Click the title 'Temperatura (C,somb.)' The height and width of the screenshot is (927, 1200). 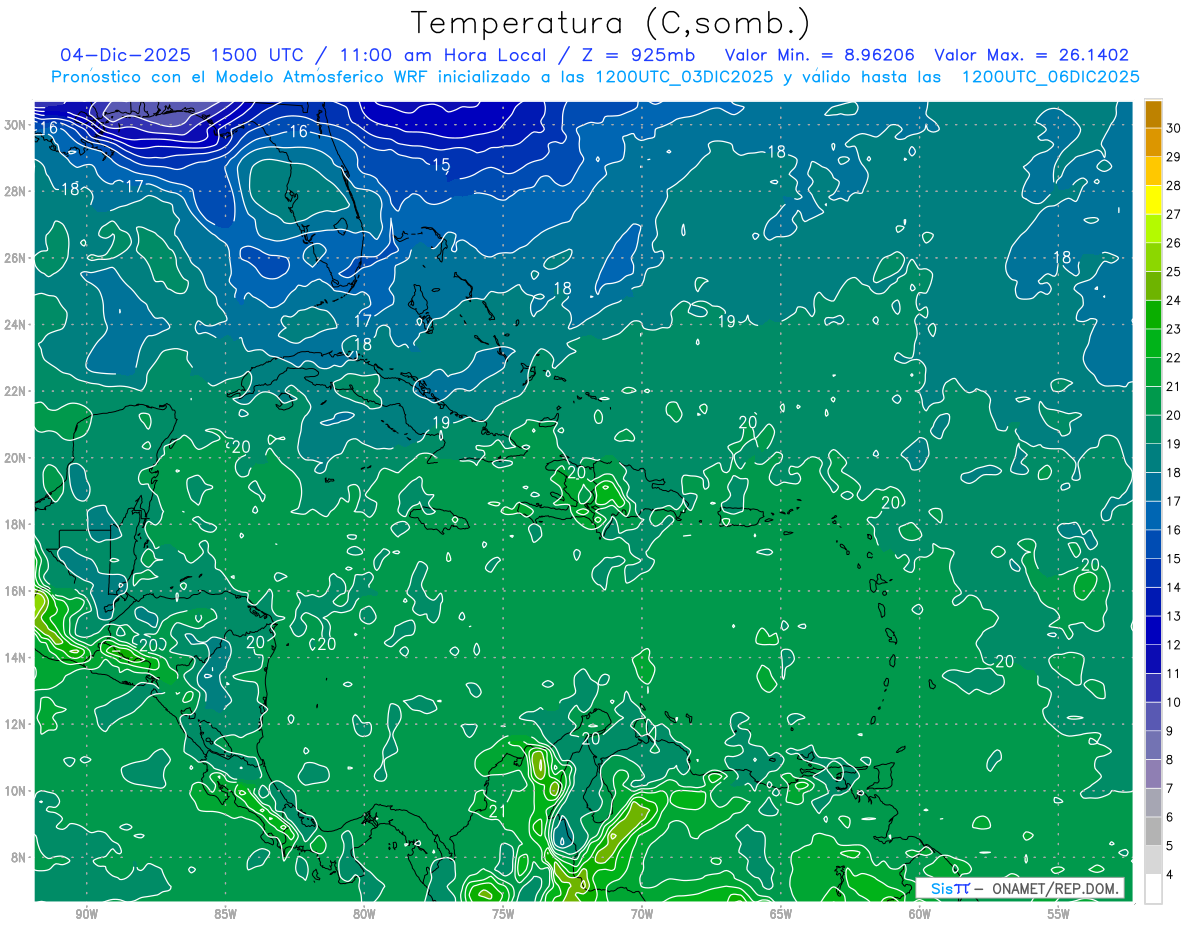click(611, 22)
